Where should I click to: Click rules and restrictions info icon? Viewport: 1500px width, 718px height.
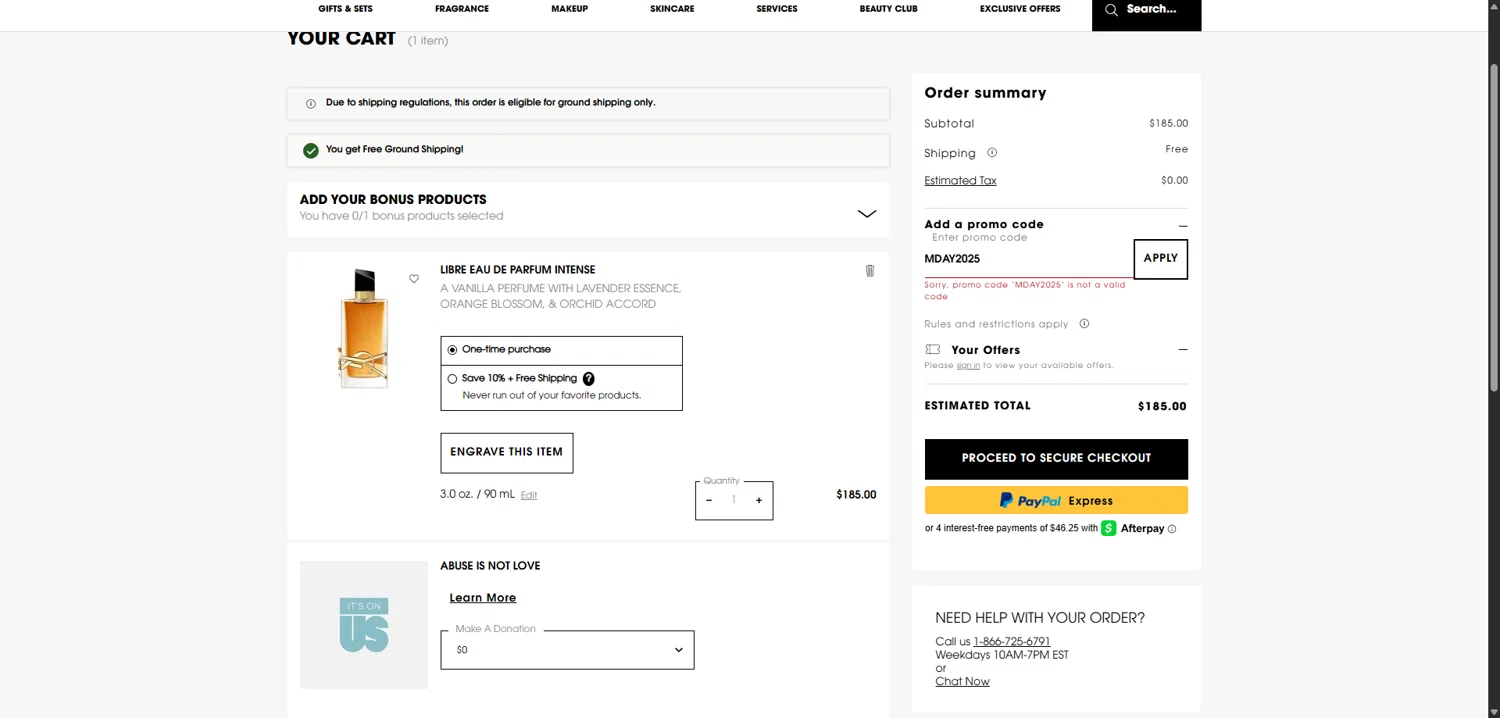pos(1084,324)
